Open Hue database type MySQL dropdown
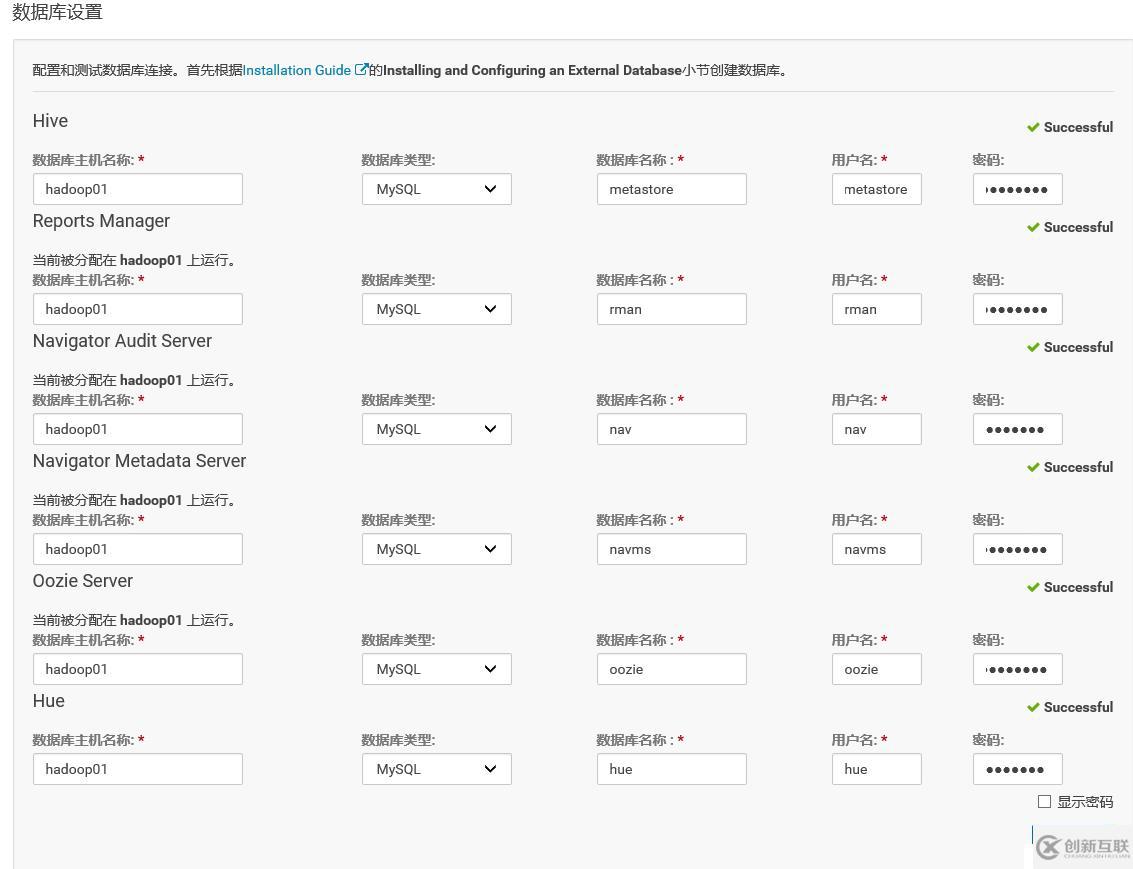 point(436,769)
